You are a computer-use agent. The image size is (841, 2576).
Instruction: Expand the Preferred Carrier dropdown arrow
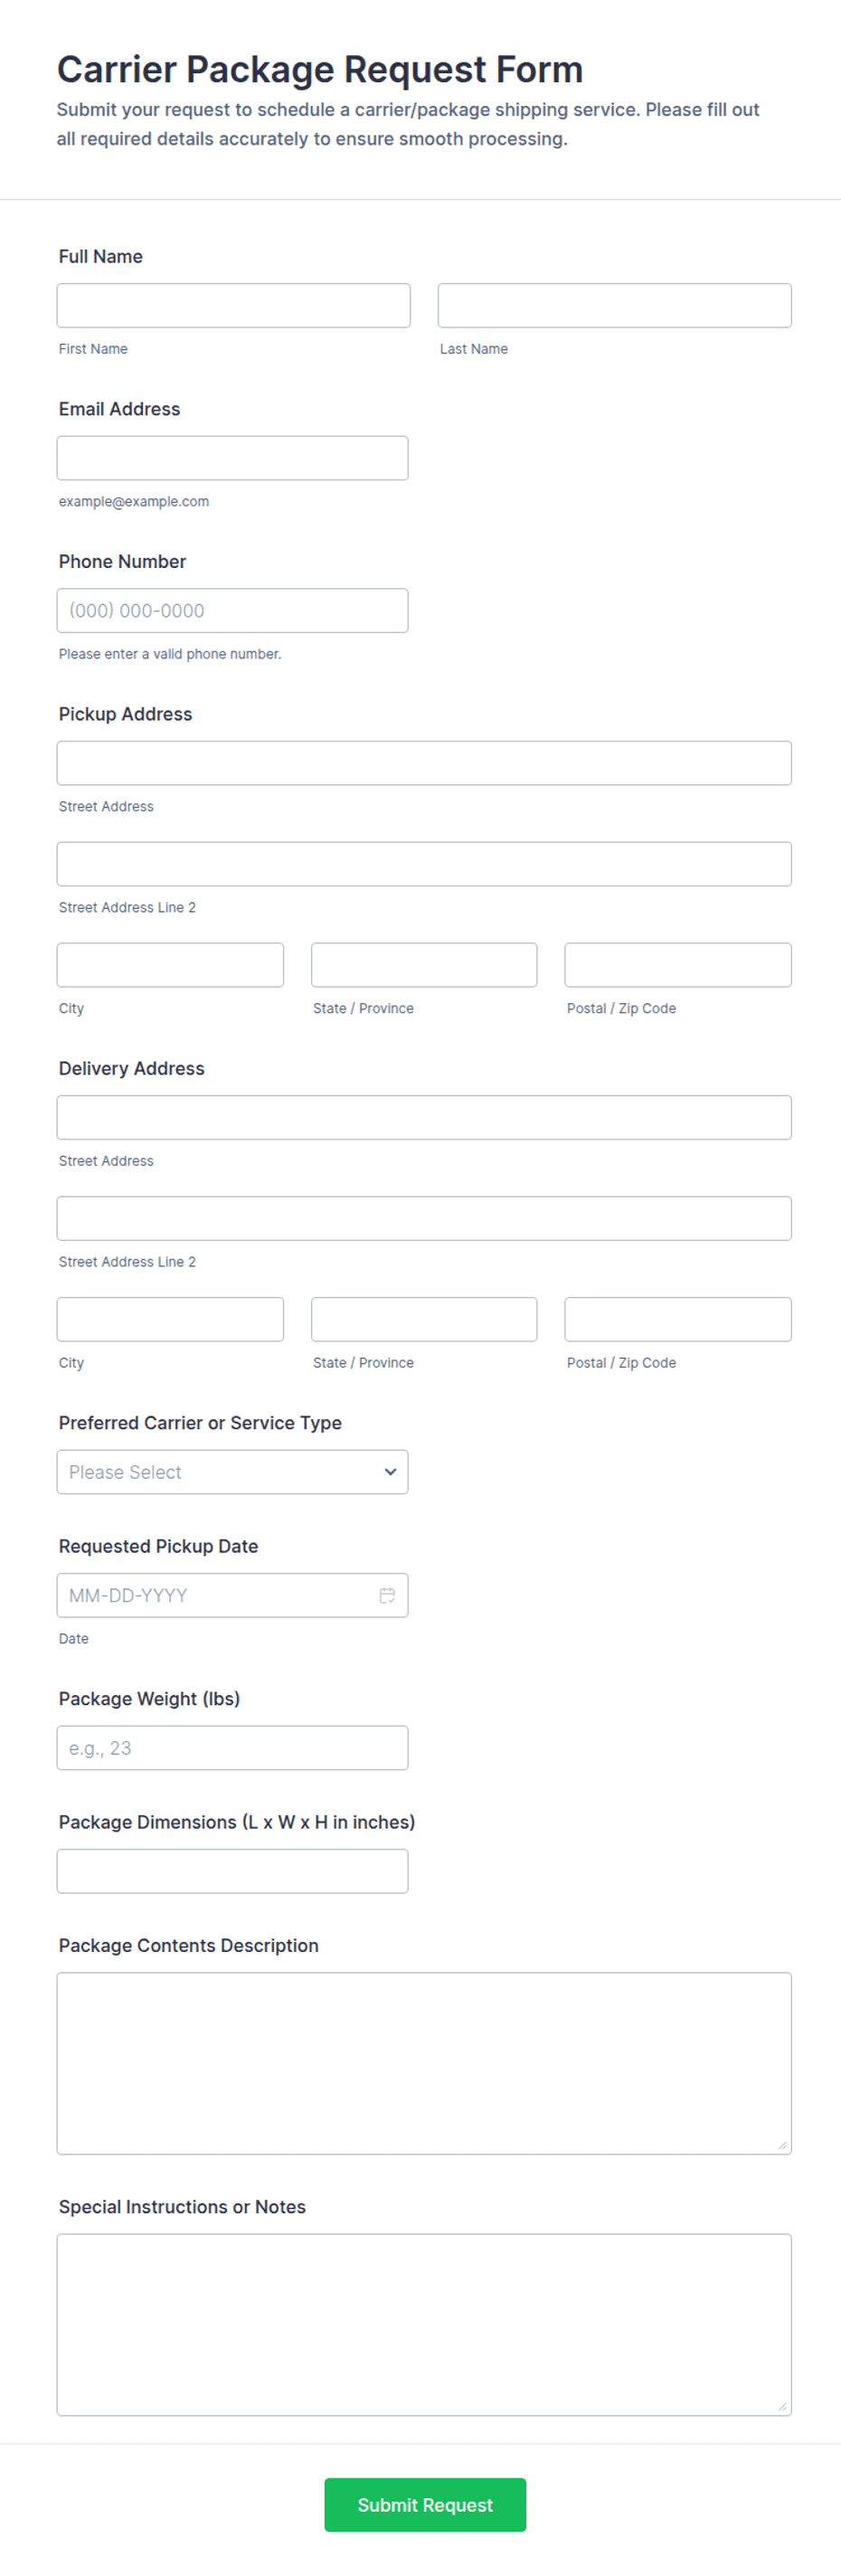pyautogui.click(x=390, y=1472)
